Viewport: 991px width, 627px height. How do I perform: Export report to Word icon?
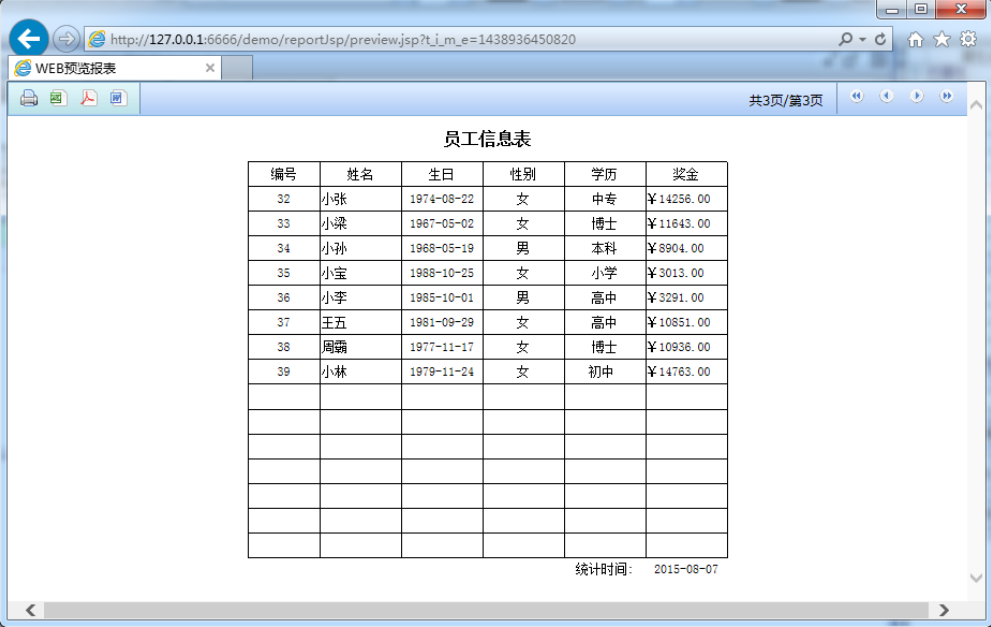tap(118, 98)
